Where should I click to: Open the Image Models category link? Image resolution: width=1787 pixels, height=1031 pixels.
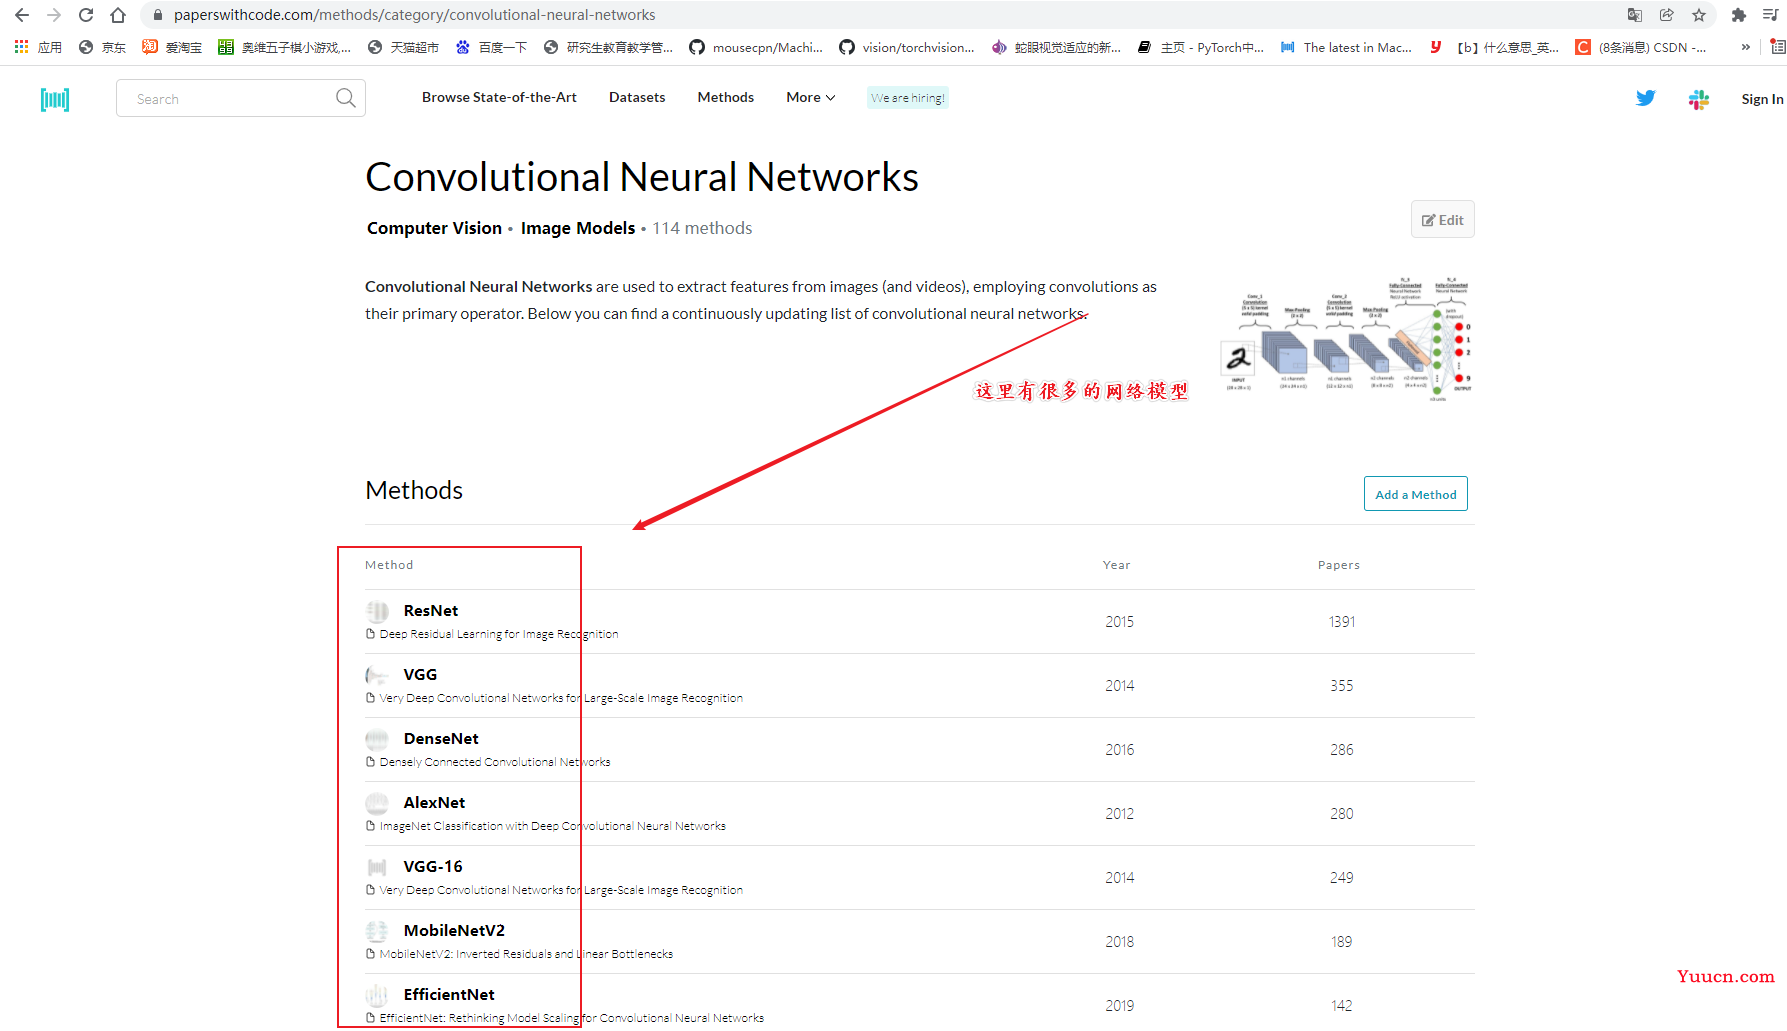pos(578,228)
